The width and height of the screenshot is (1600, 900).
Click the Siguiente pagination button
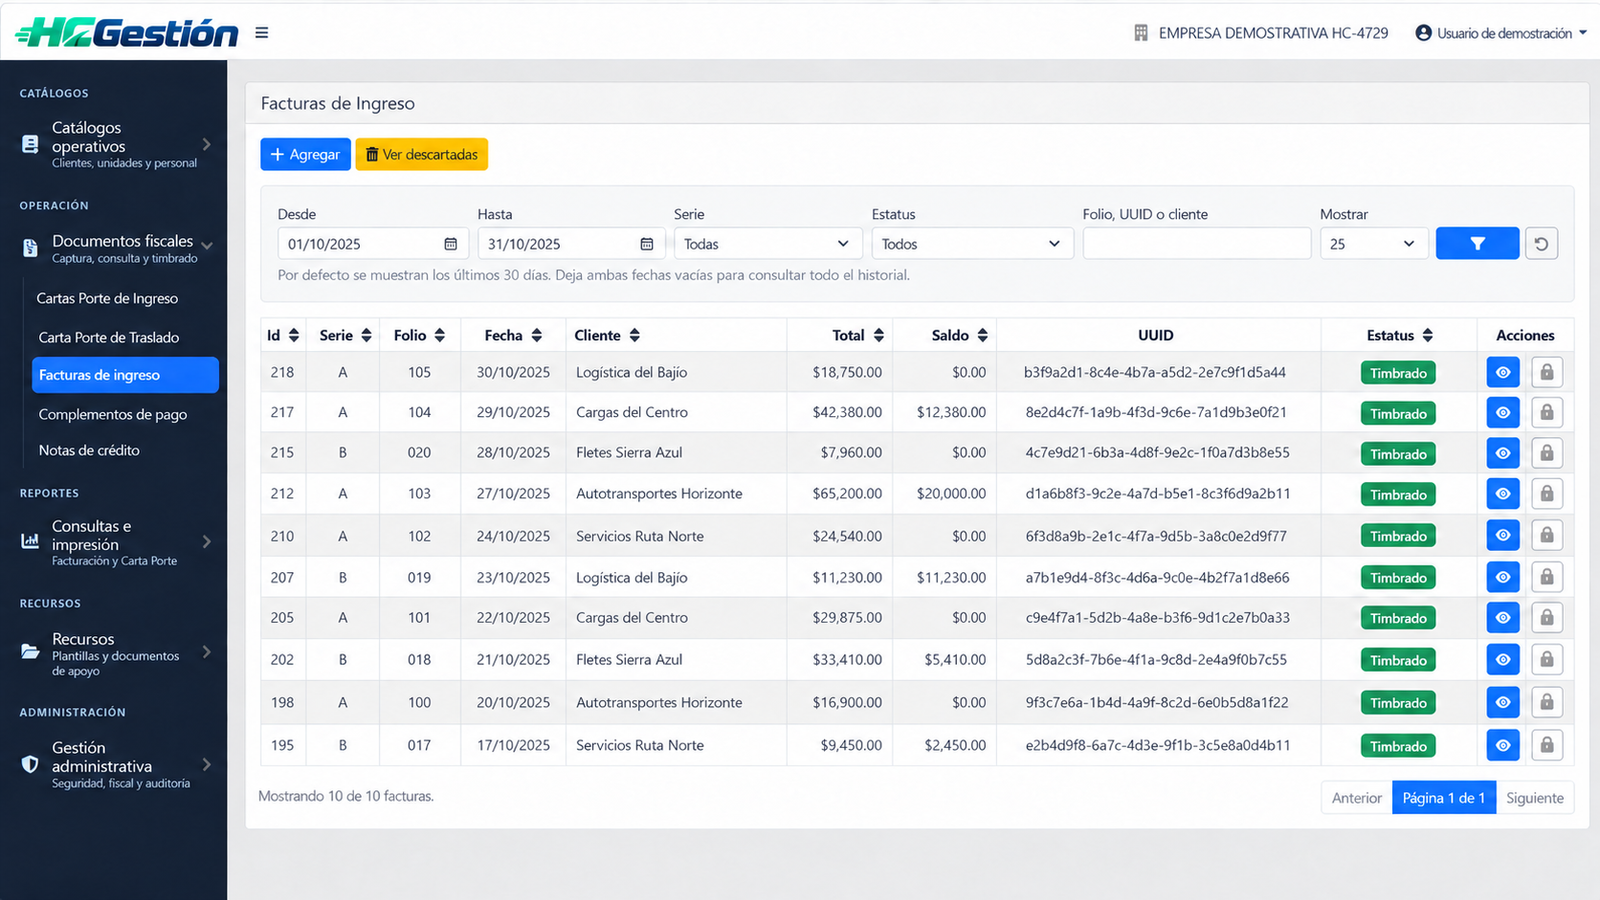coord(1535,797)
